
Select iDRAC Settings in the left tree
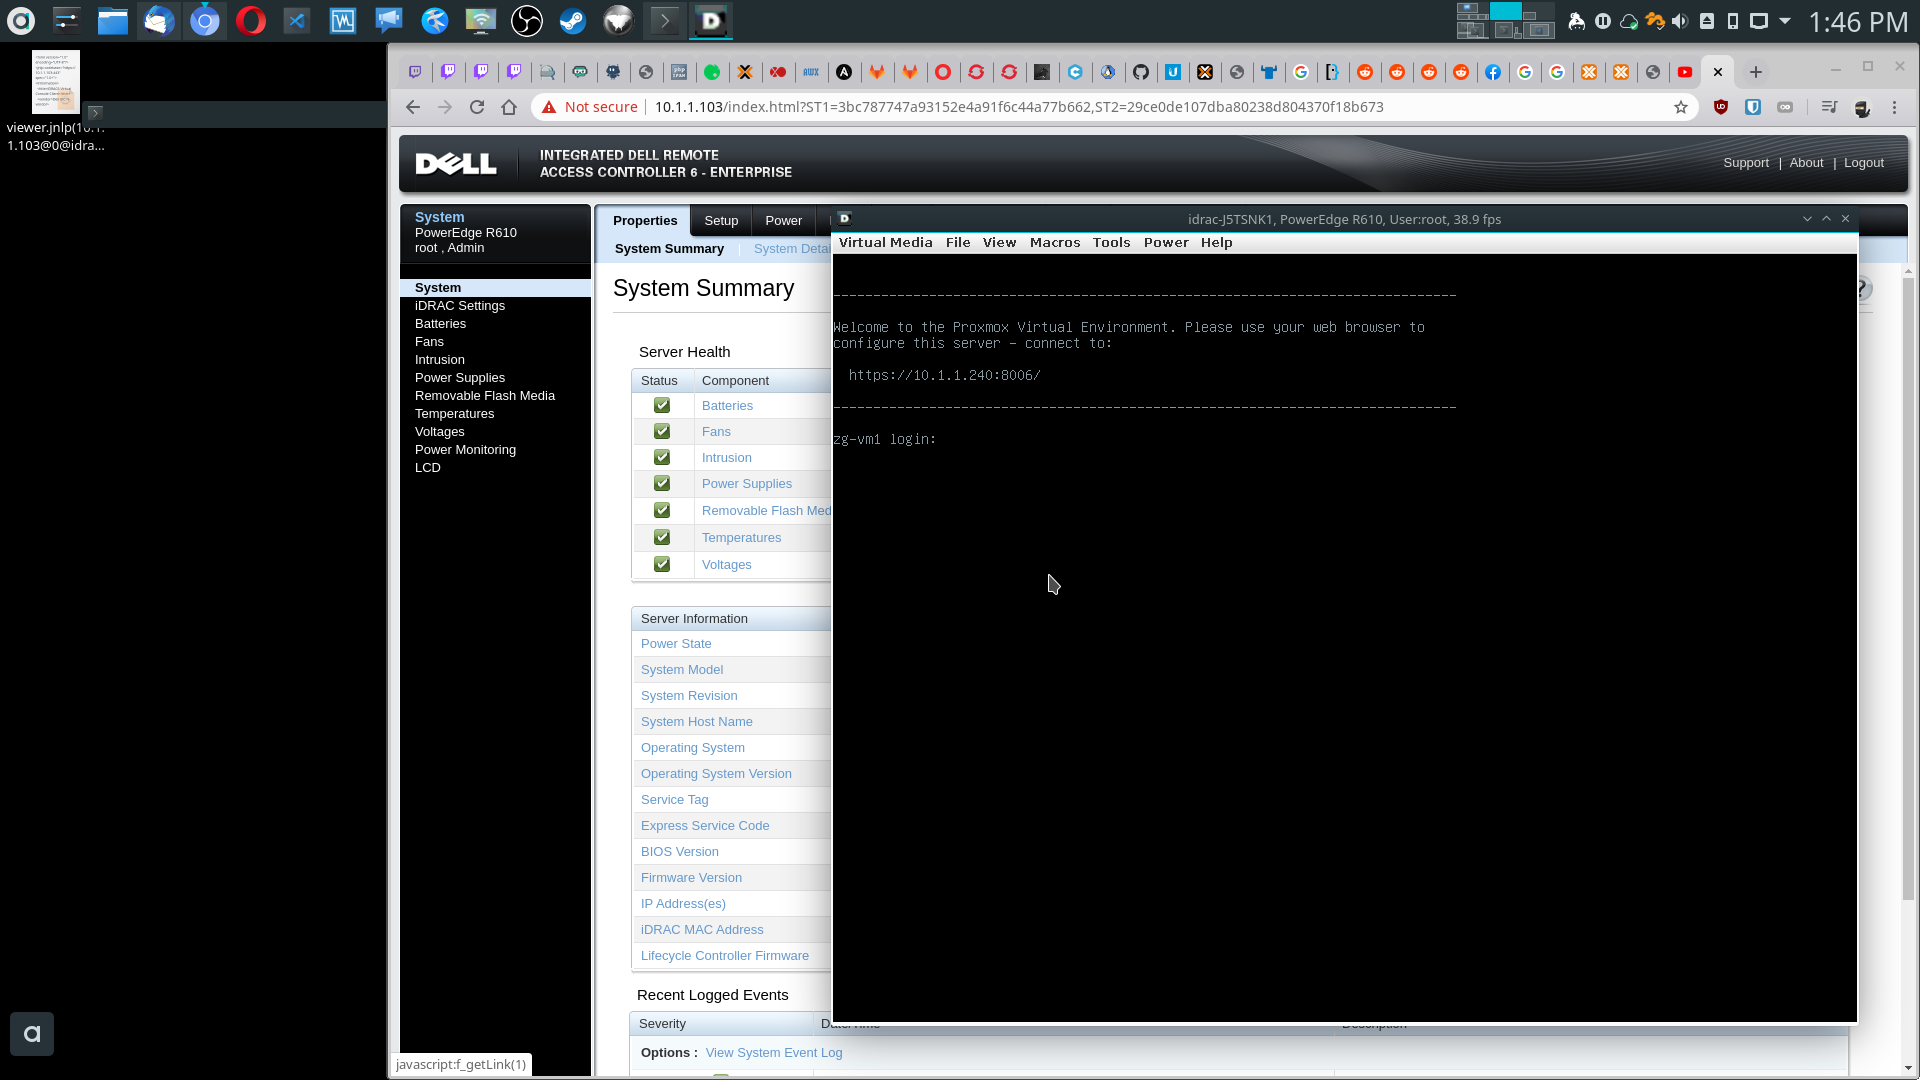(x=460, y=306)
